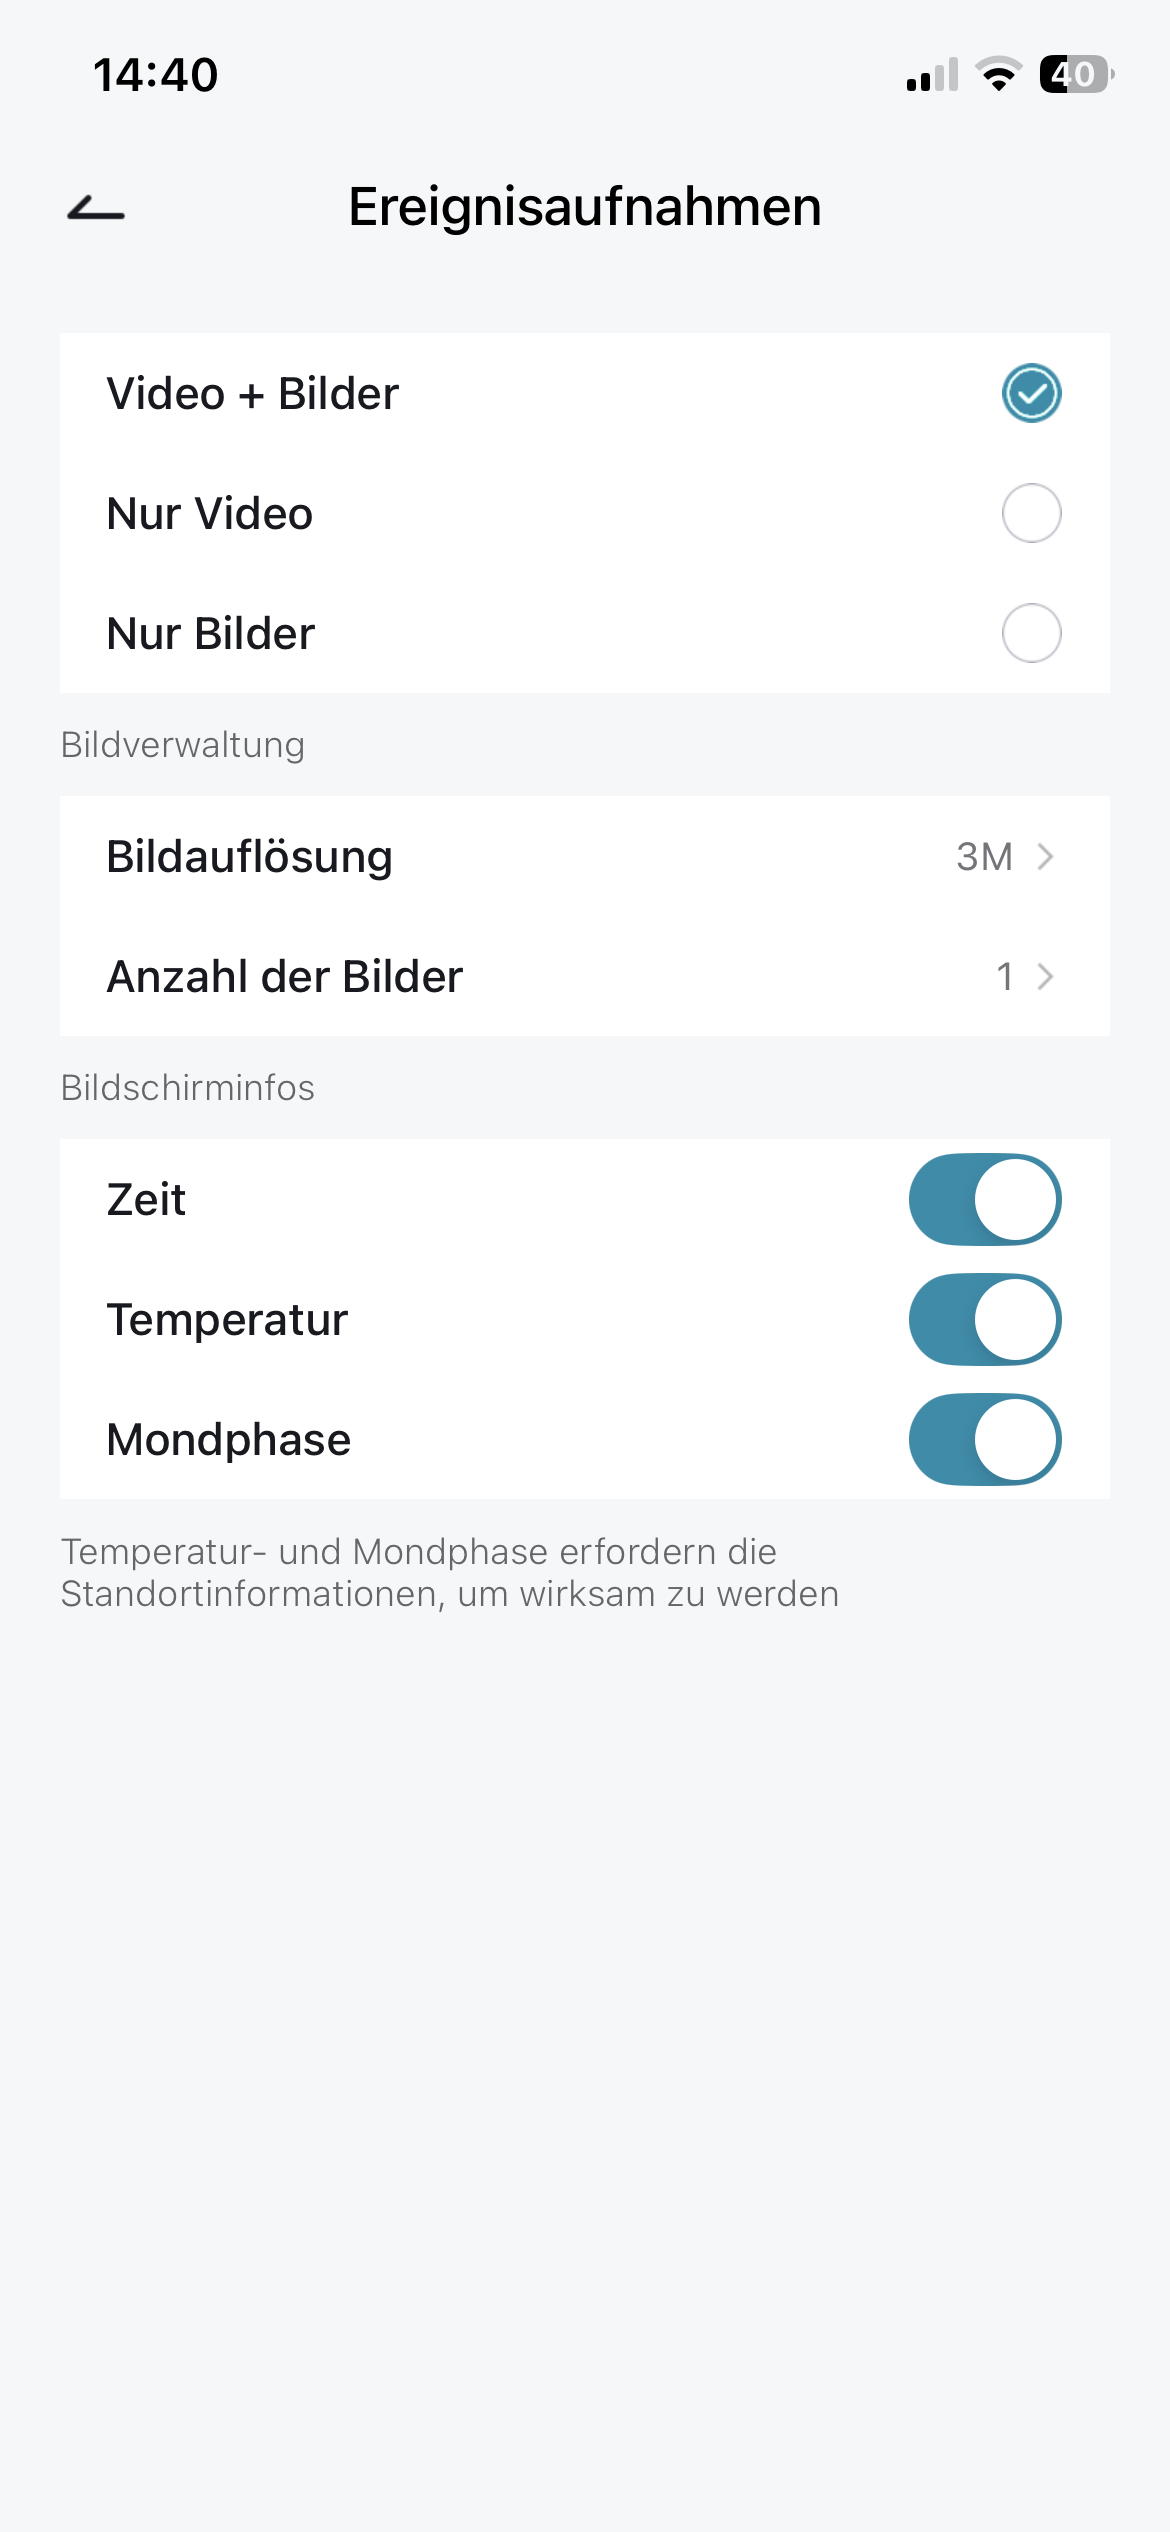The width and height of the screenshot is (1170, 2532).
Task: Tap the cellular signal bars
Action: pos(932,75)
